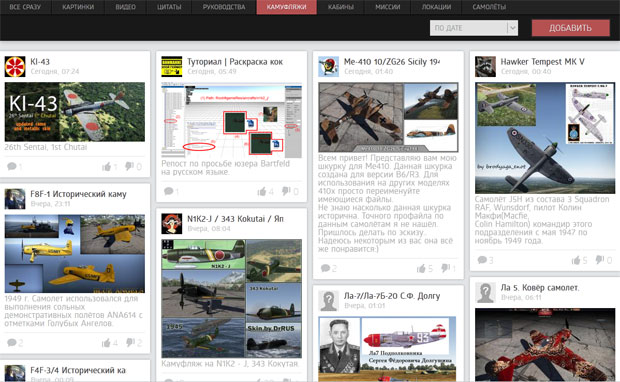This screenshot has width=620, height=382.
Task: Switch to the МИССИИ tab
Action: [388, 7]
